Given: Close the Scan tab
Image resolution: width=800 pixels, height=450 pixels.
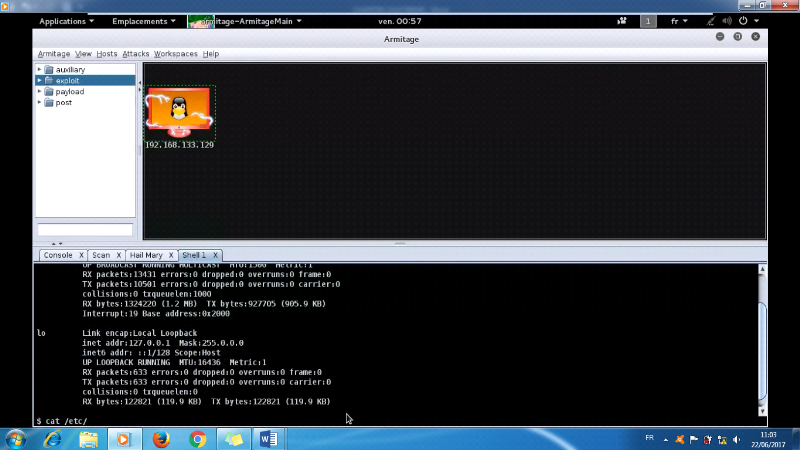Looking at the screenshot, I should click(x=119, y=255).
